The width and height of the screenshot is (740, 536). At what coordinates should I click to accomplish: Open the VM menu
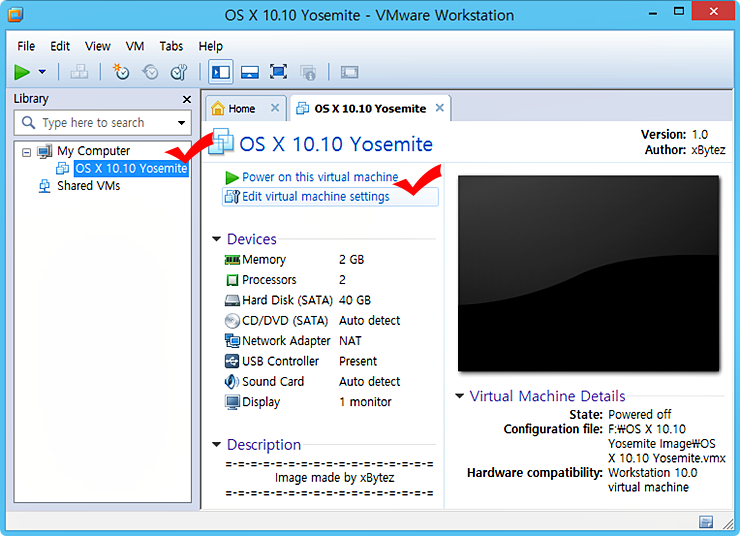(x=135, y=46)
